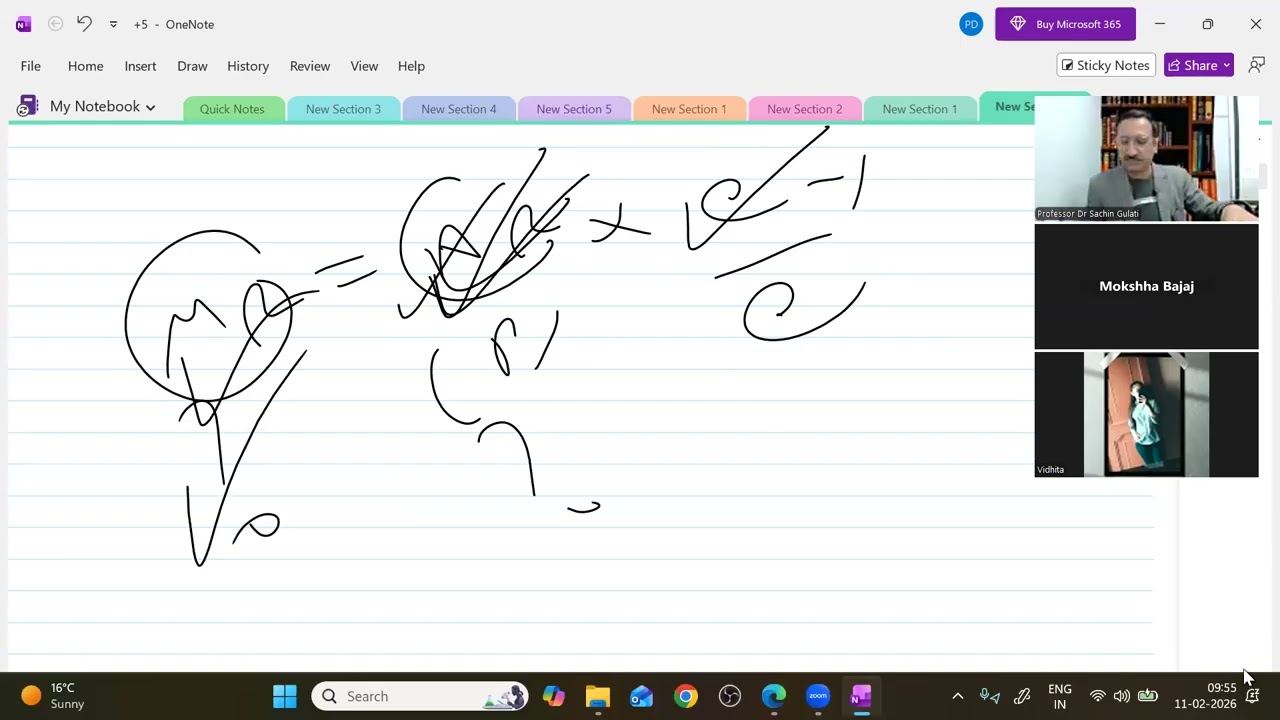Click the microphone in-use tray icon
This screenshot has width=1280, height=720.
click(x=989, y=696)
